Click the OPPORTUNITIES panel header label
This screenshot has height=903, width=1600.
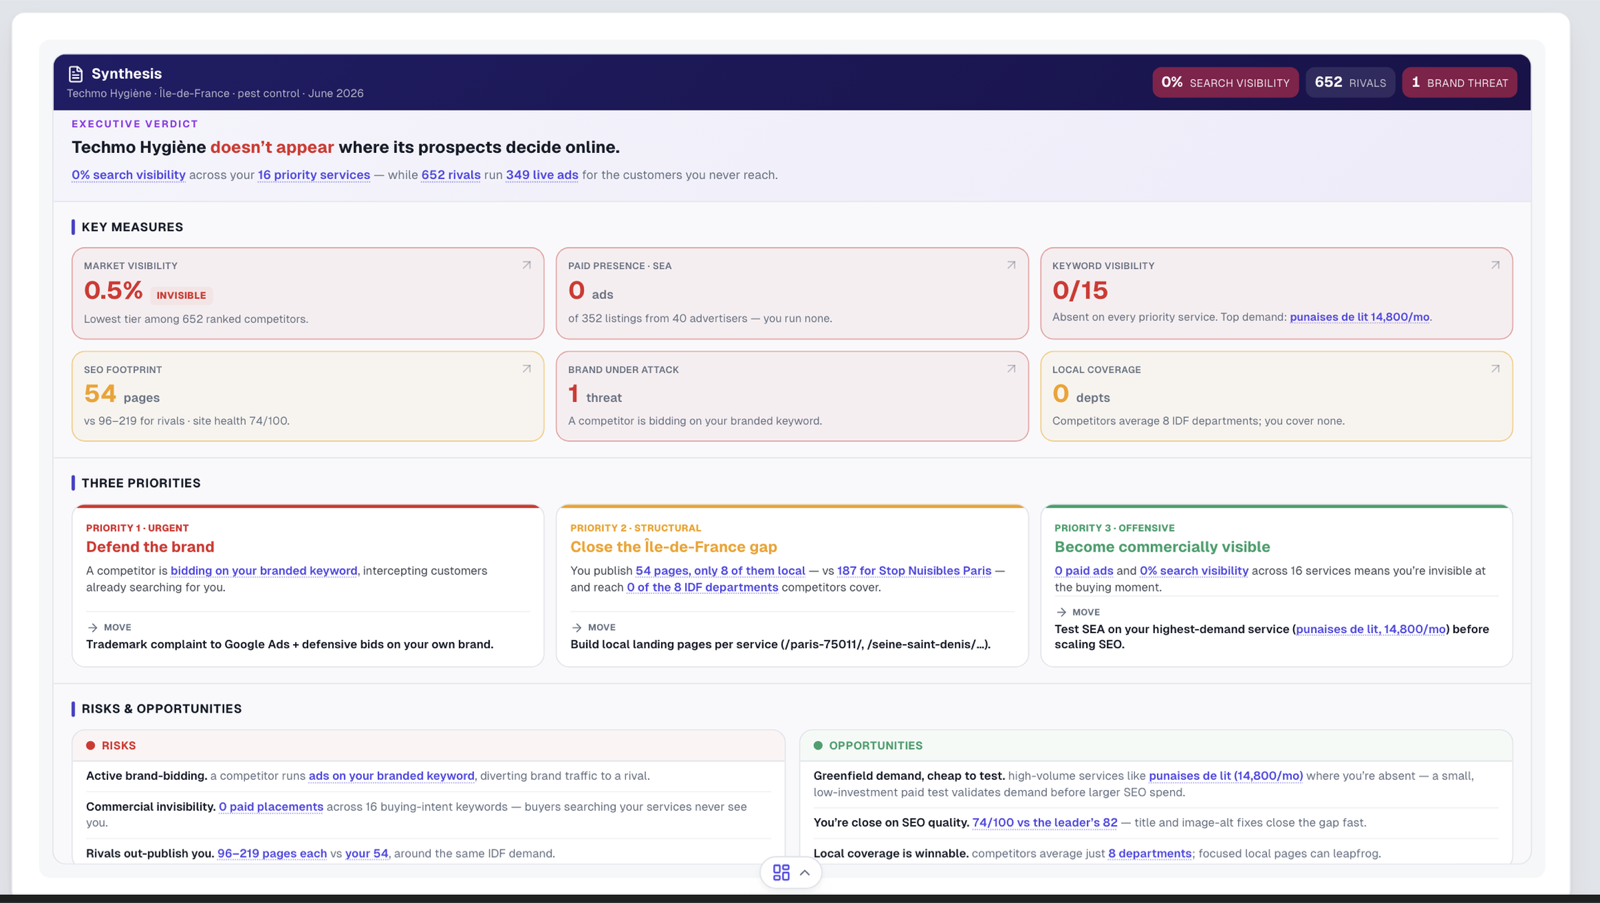[876, 746]
